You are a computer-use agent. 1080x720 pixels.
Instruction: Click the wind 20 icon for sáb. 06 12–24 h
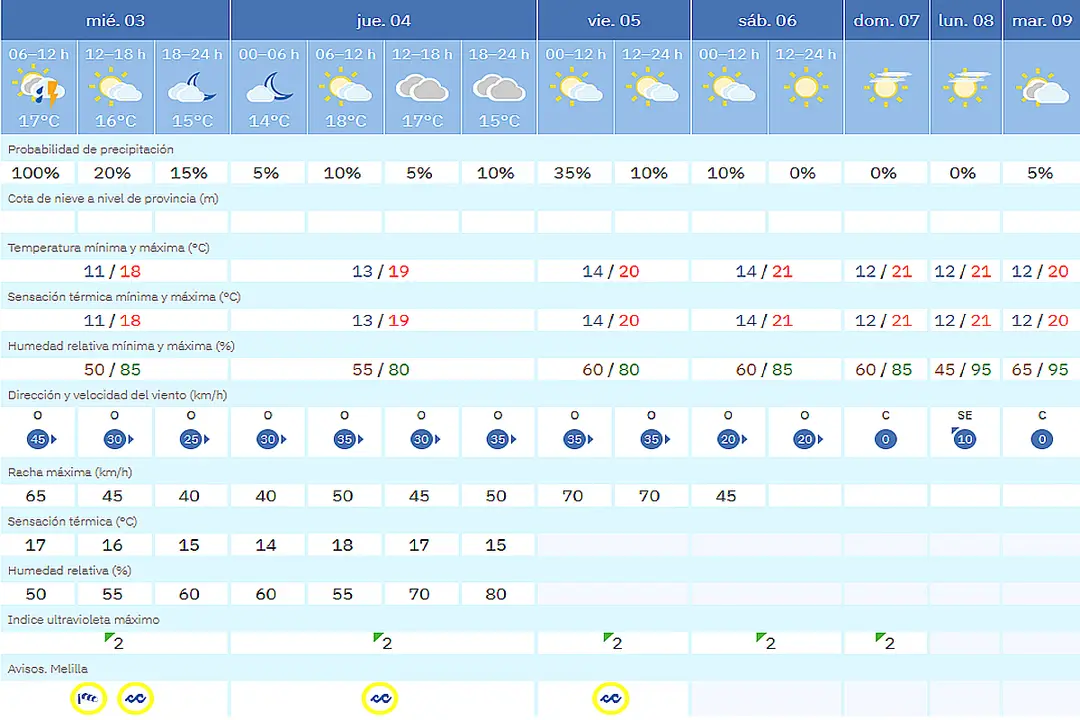click(x=807, y=439)
